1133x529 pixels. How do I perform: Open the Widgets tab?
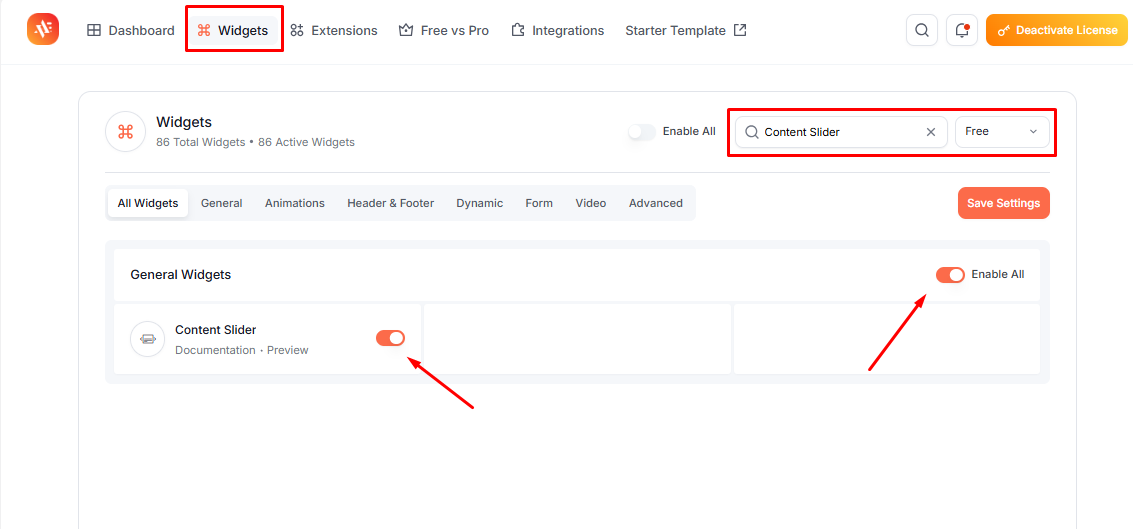[233, 30]
